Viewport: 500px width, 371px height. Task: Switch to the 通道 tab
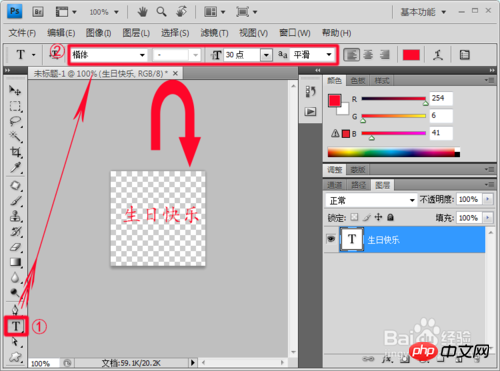[x=334, y=185]
